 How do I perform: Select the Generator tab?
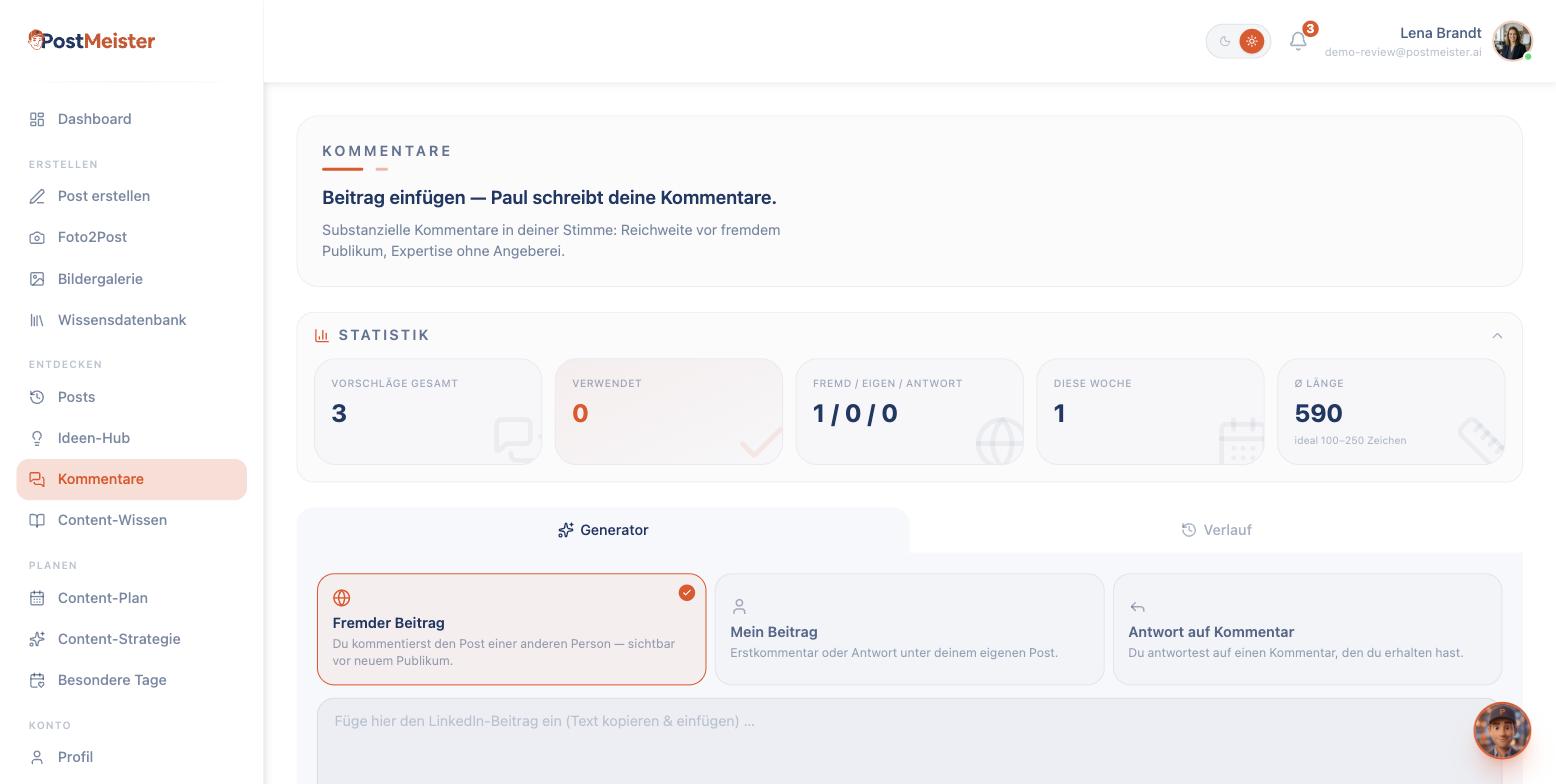[x=603, y=530]
